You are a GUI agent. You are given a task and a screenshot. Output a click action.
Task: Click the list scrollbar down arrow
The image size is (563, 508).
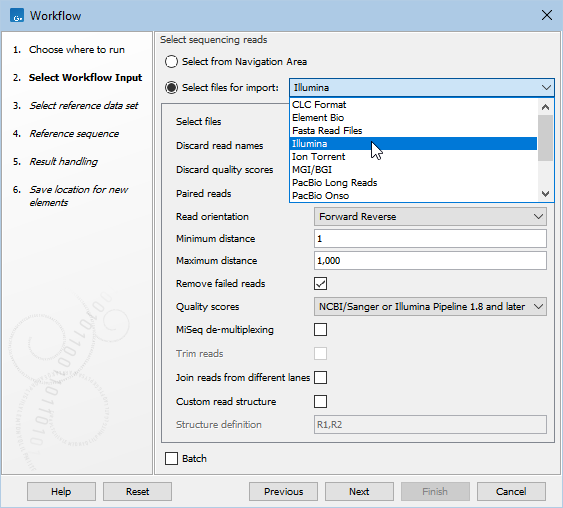545,194
